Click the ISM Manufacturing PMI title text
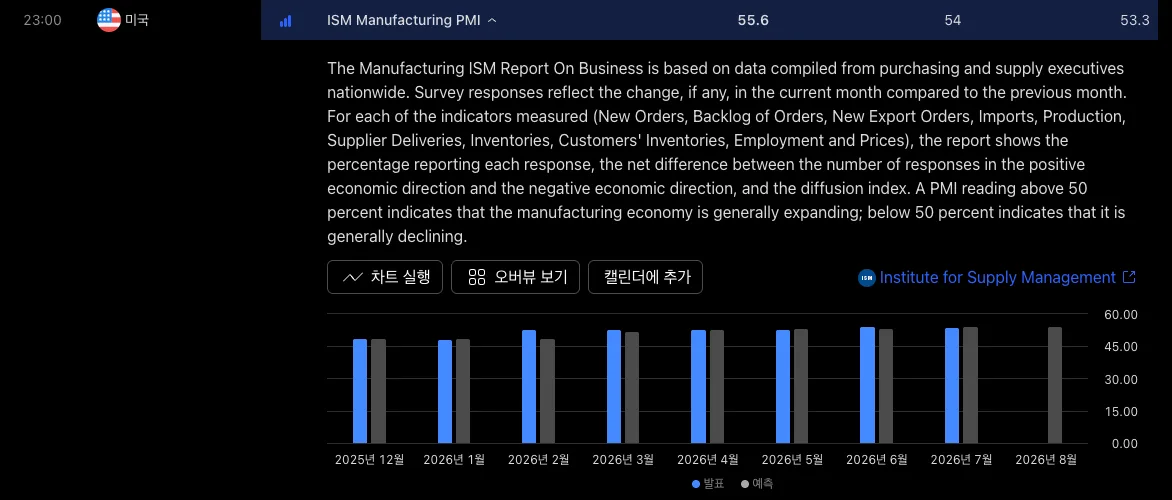 [x=404, y=21]
